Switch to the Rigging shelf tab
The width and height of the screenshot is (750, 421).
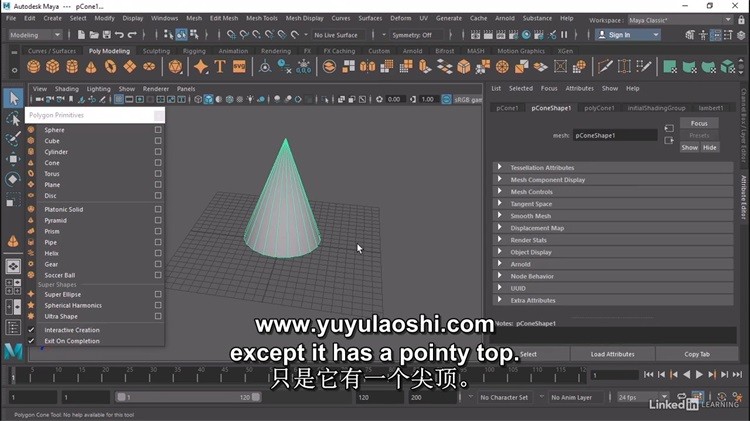pos(194,51)
